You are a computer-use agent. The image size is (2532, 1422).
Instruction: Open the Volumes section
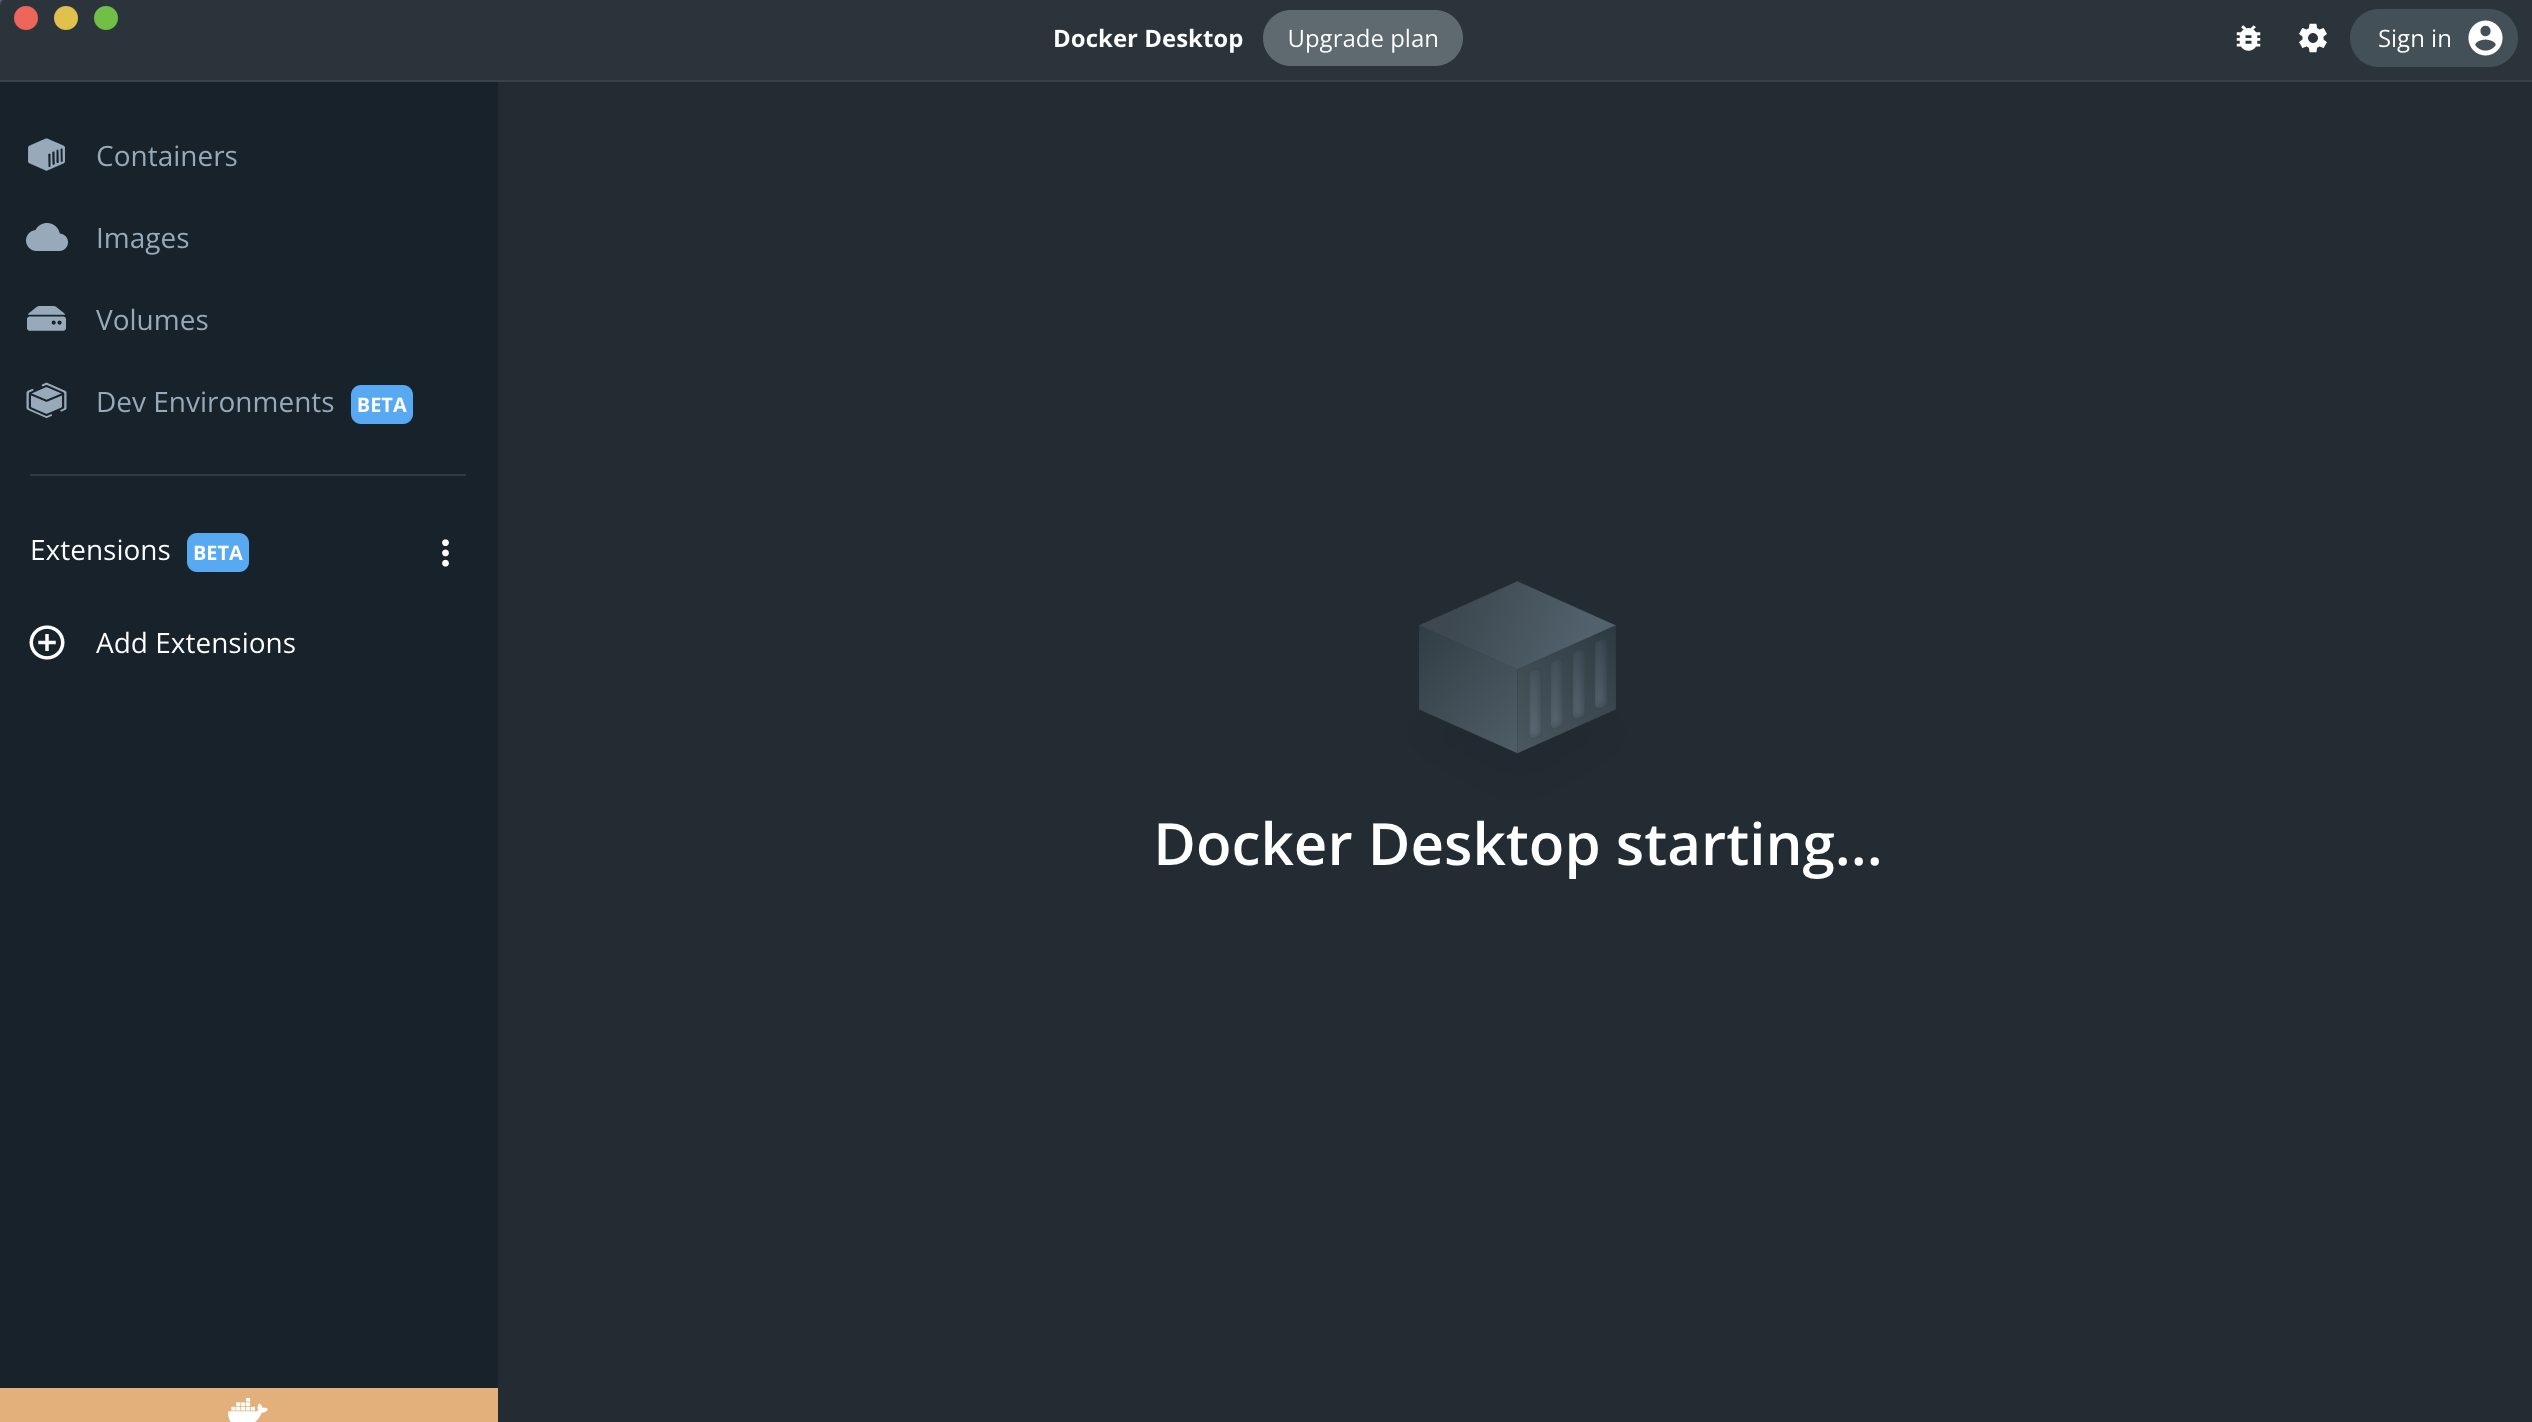click(152, 320)
